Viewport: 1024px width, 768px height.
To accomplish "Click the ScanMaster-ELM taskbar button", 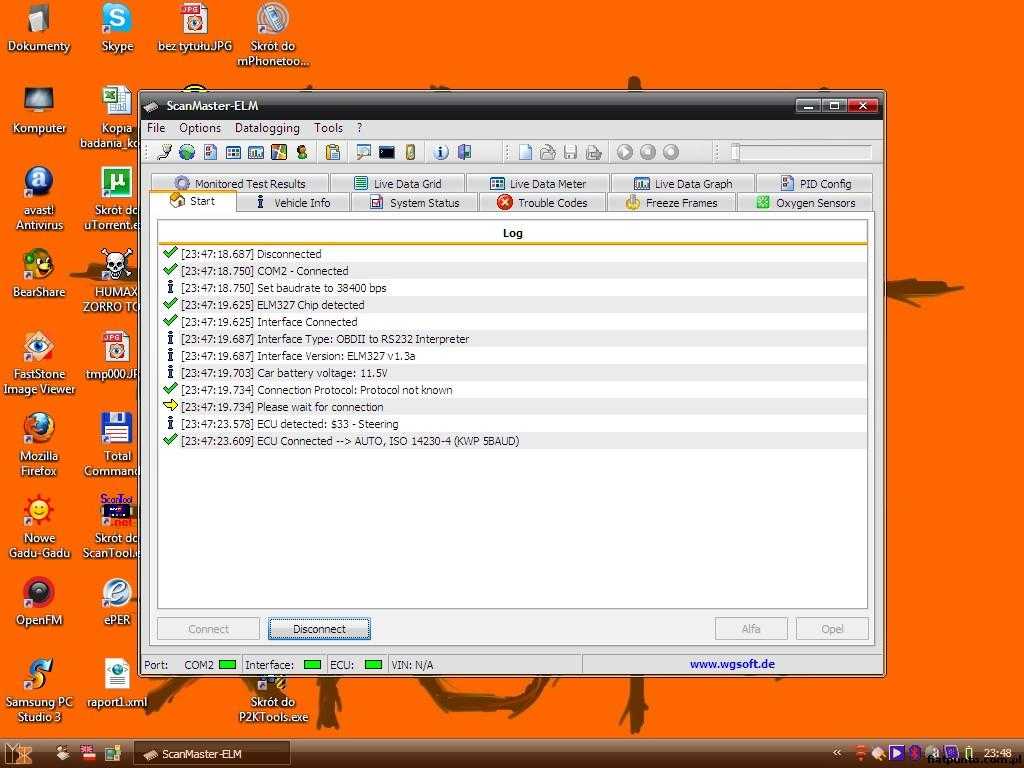I will (212, 754).
